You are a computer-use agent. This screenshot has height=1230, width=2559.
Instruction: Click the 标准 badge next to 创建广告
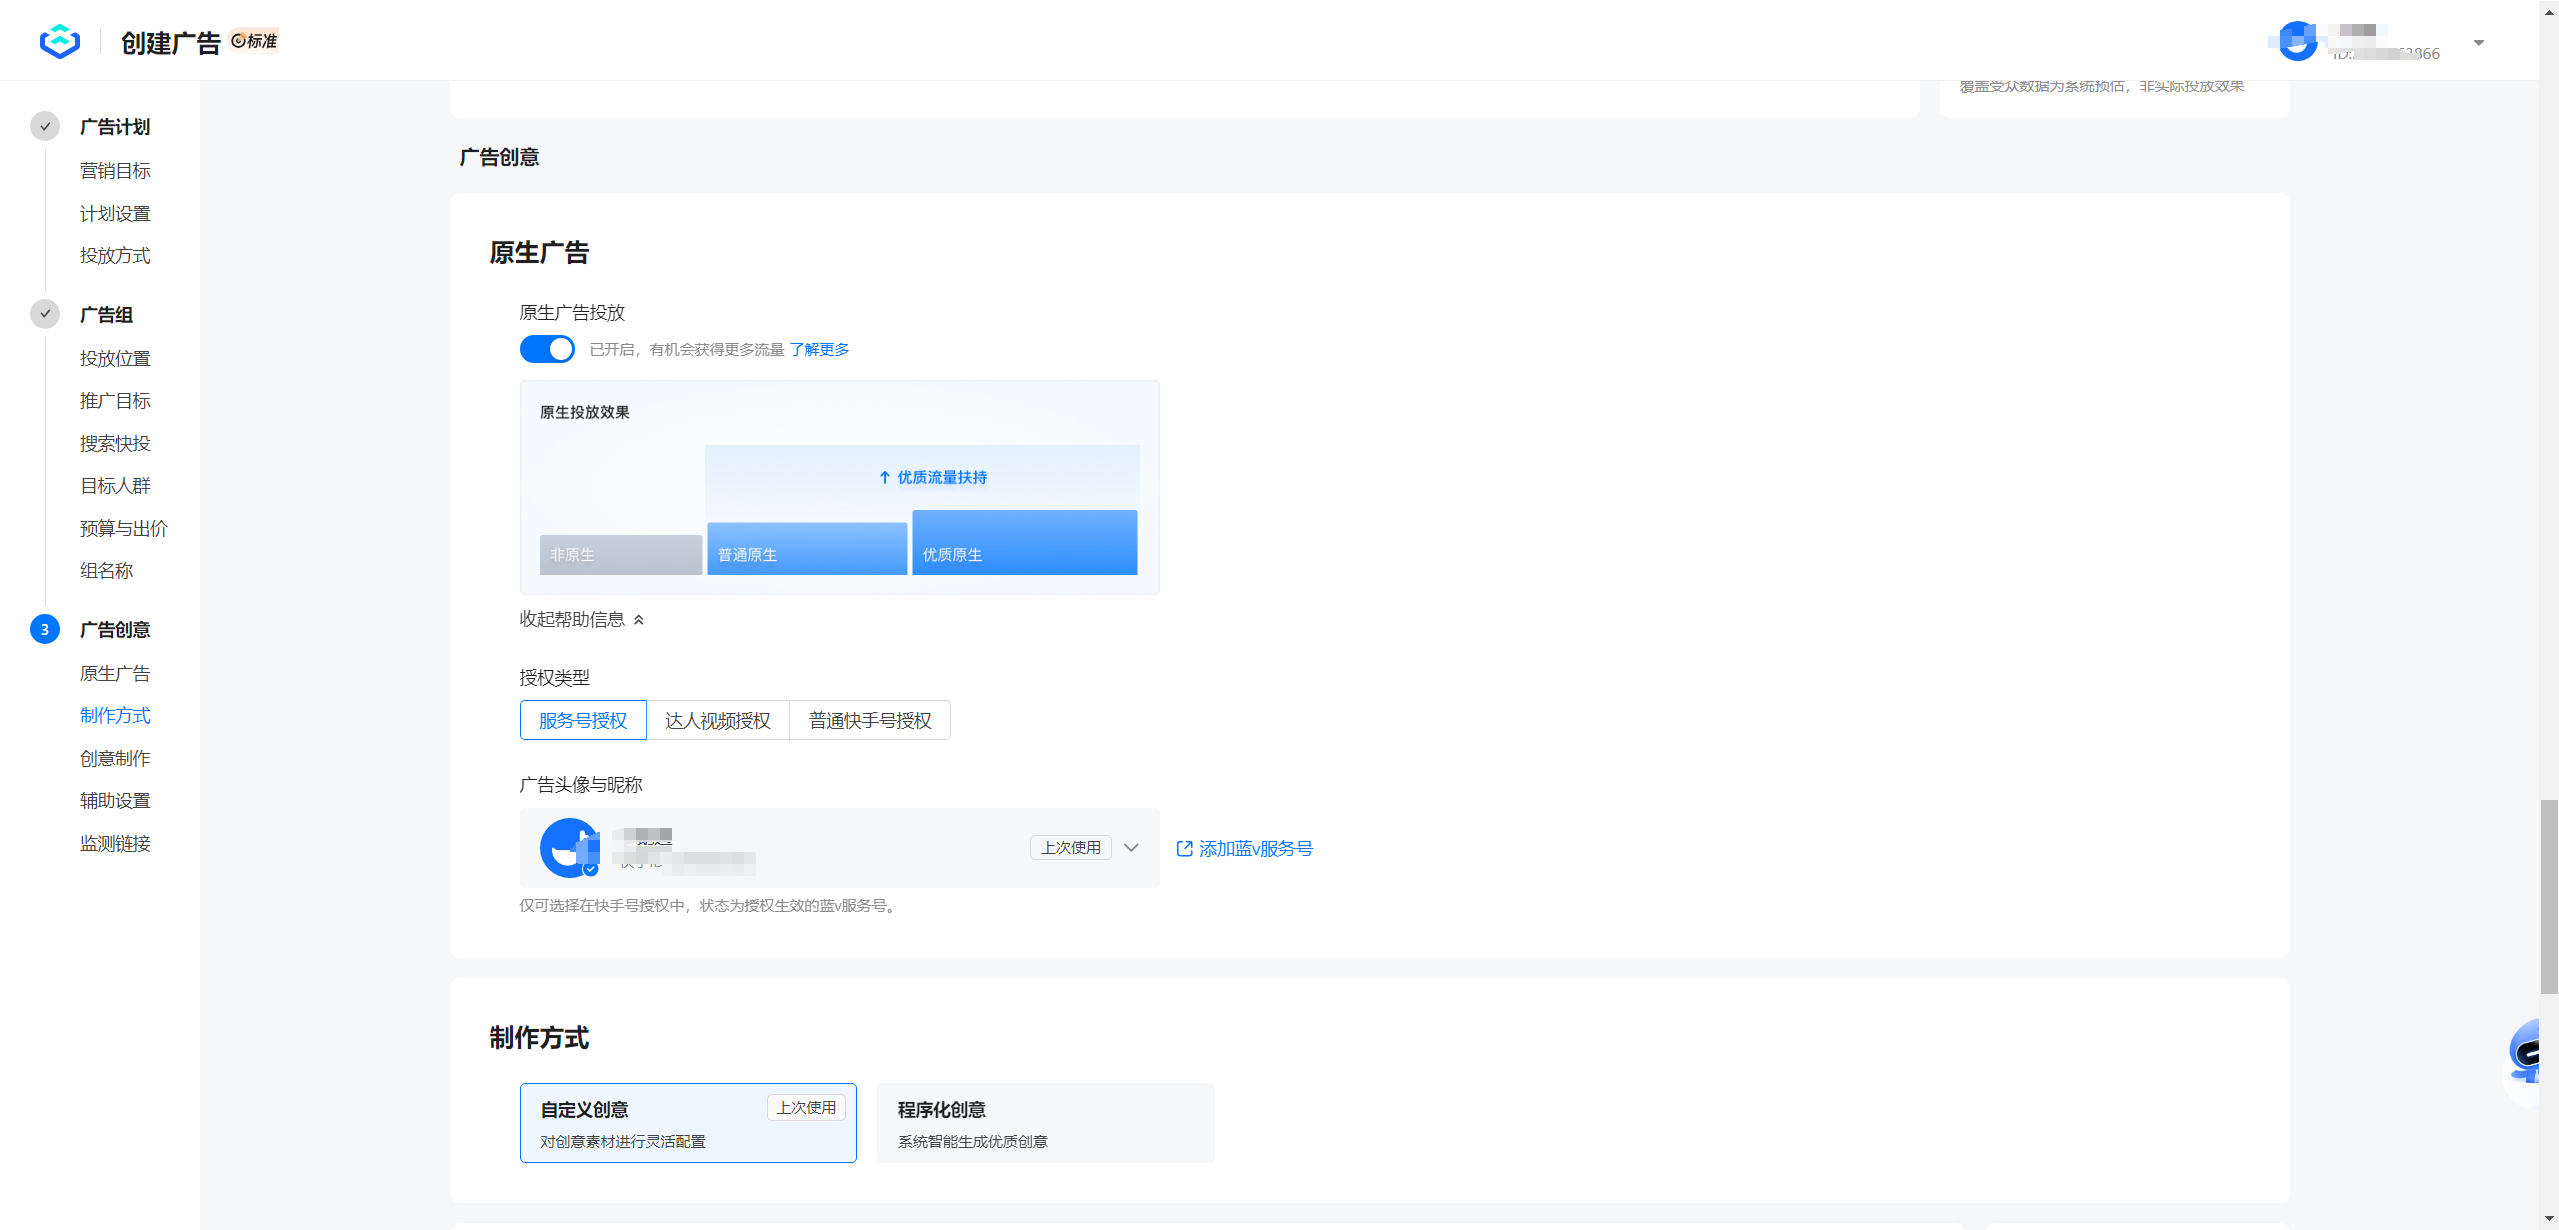click(x=254, y=41)
